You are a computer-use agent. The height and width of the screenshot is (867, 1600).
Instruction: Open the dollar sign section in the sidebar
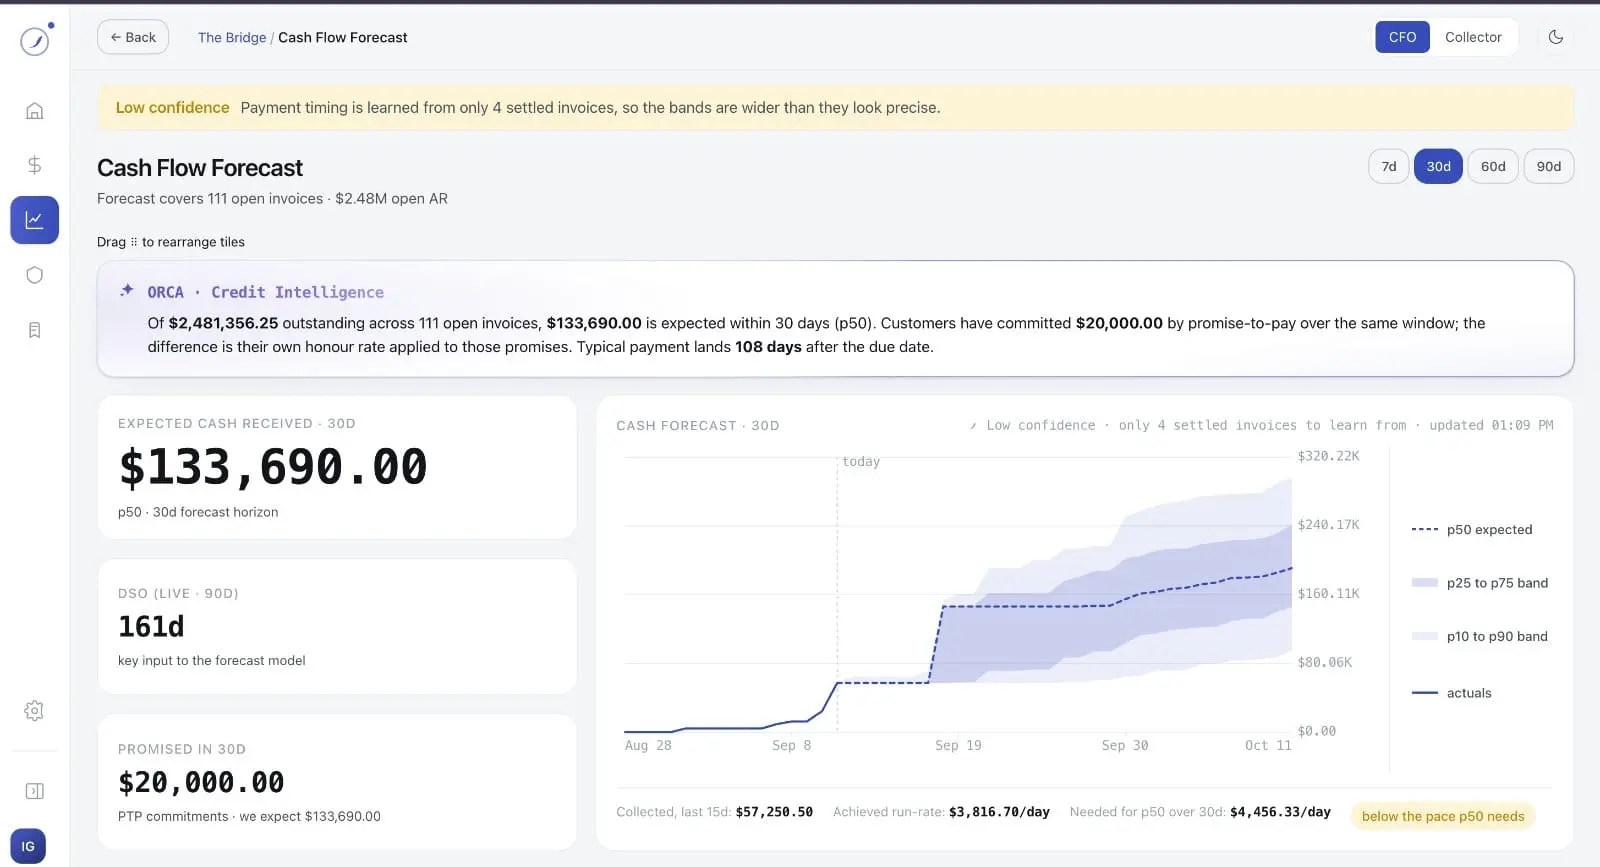pyautogui.click(x=34, y=165)
